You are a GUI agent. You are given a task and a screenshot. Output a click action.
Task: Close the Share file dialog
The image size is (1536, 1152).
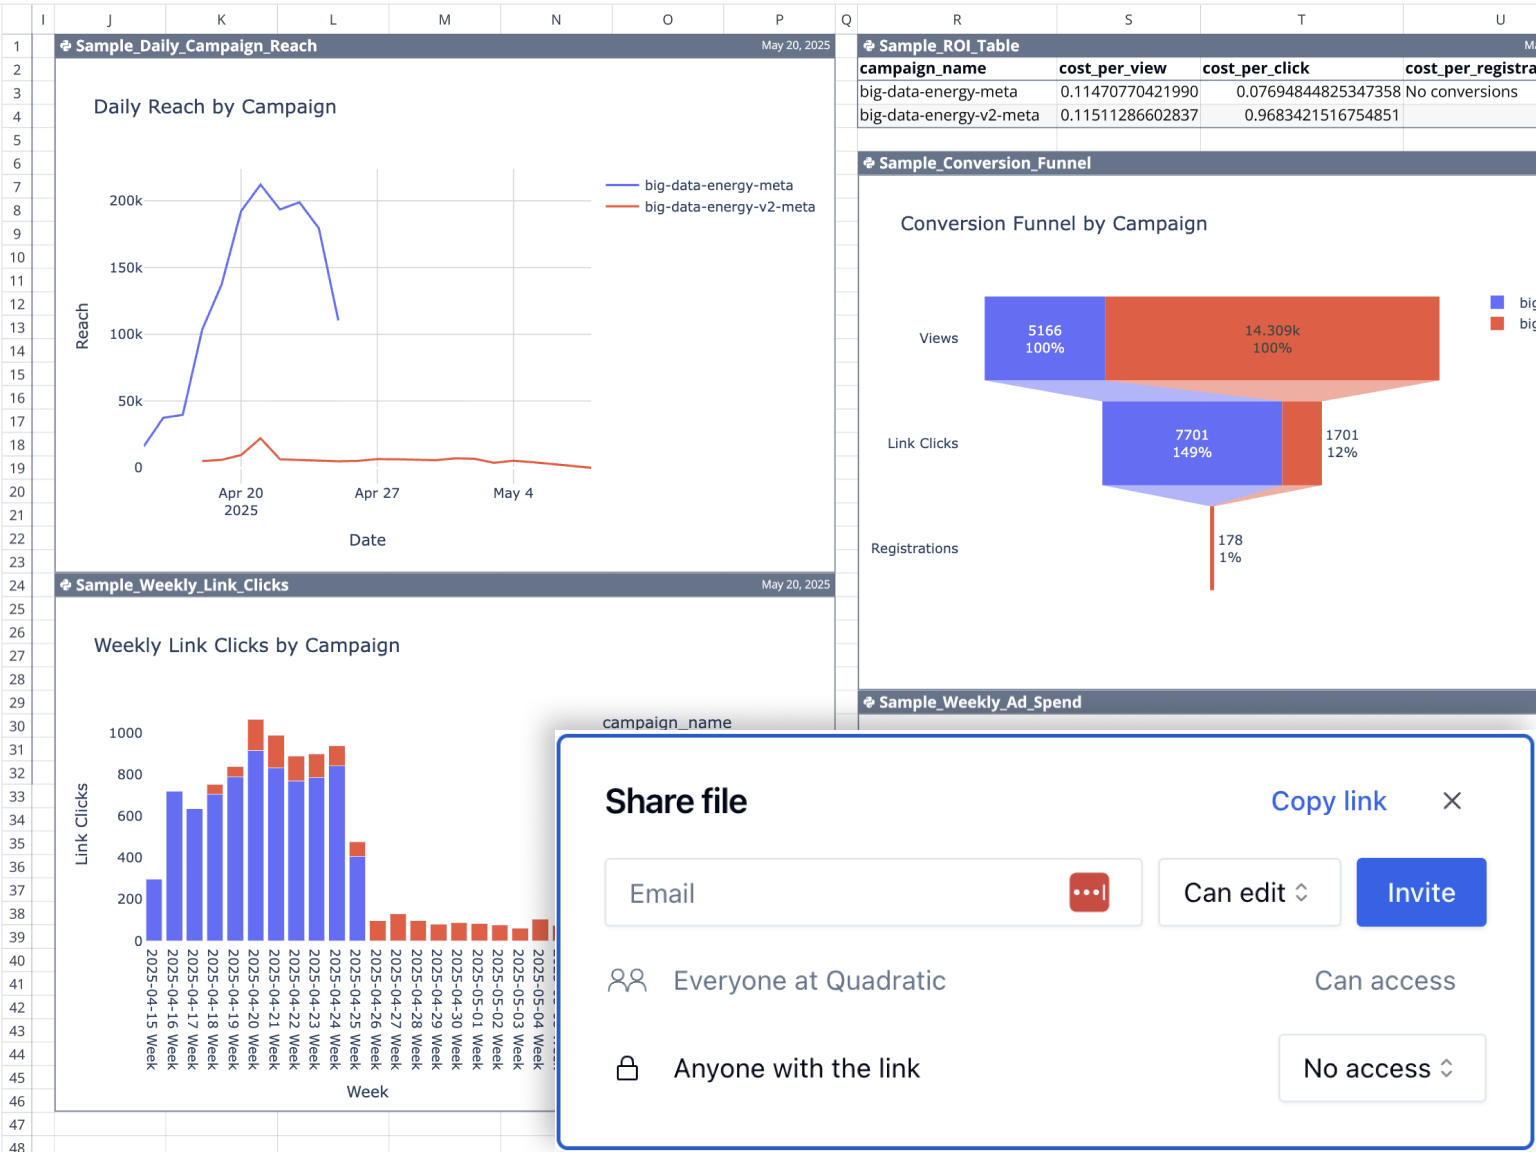coord(1451,801)
